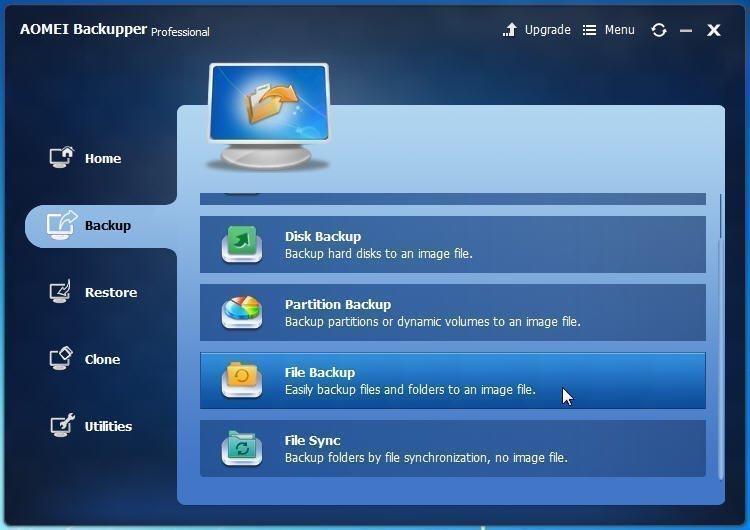The image size is (750, 530).
Task: Choose Disk Backup option title
Action: point(323,236)
